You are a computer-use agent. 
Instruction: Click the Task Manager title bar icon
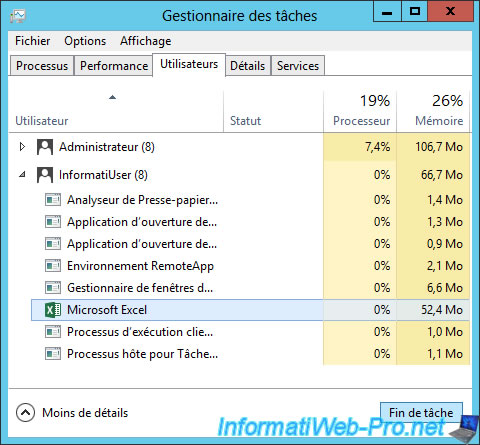coord(18,16)
